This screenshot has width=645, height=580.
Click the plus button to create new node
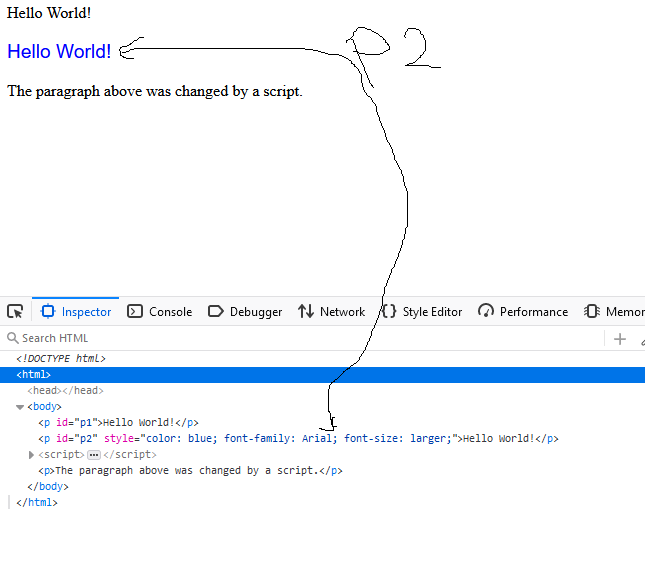tap(619, 339)
